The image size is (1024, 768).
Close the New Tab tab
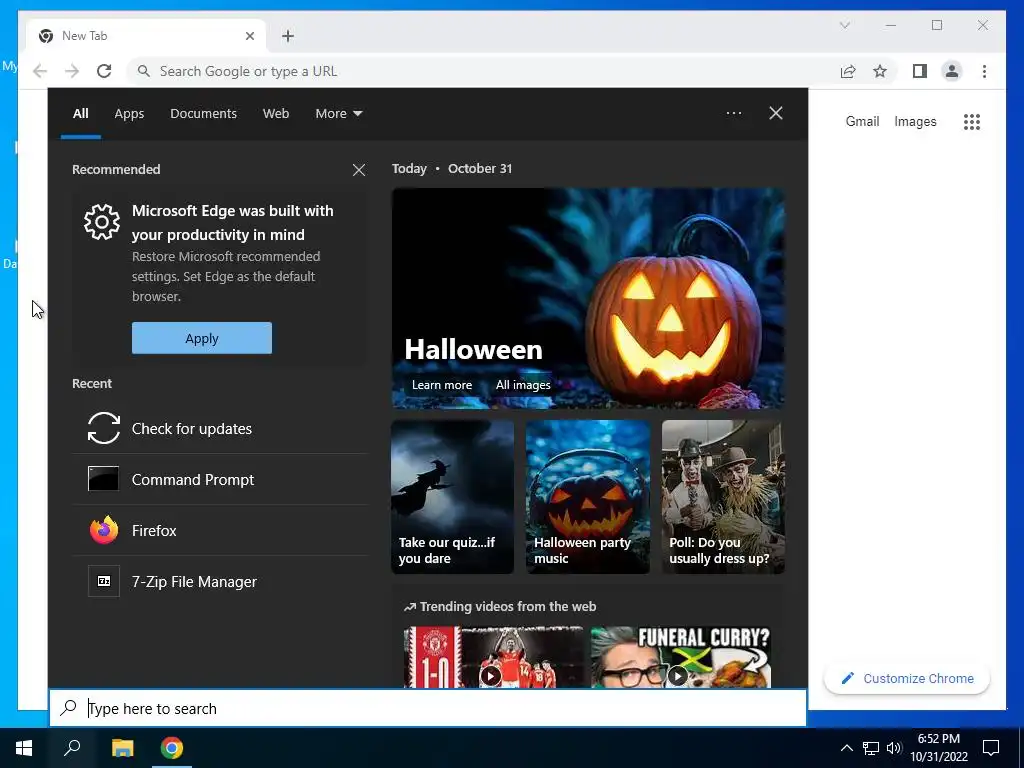coord(249,36)
